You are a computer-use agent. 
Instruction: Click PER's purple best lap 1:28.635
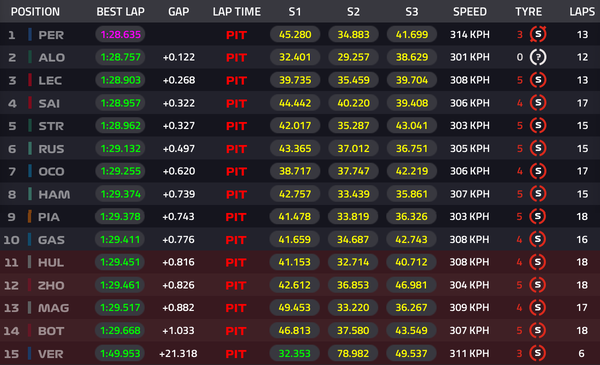[121, 34]
